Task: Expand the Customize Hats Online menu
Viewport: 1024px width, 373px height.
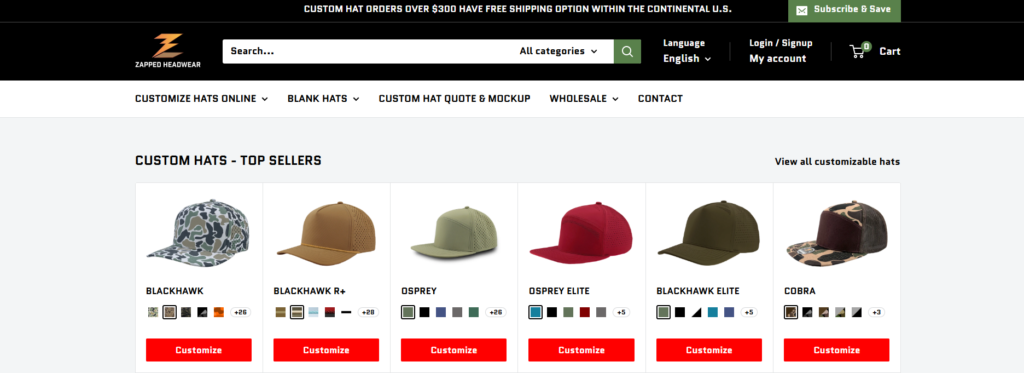Action: tap(201, 99)
